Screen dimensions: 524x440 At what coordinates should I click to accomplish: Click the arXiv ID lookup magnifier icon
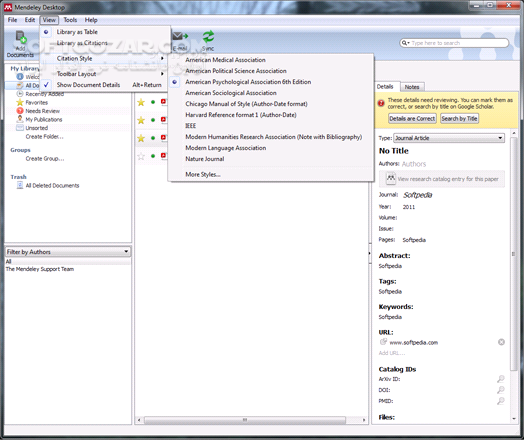coord(501,379)
